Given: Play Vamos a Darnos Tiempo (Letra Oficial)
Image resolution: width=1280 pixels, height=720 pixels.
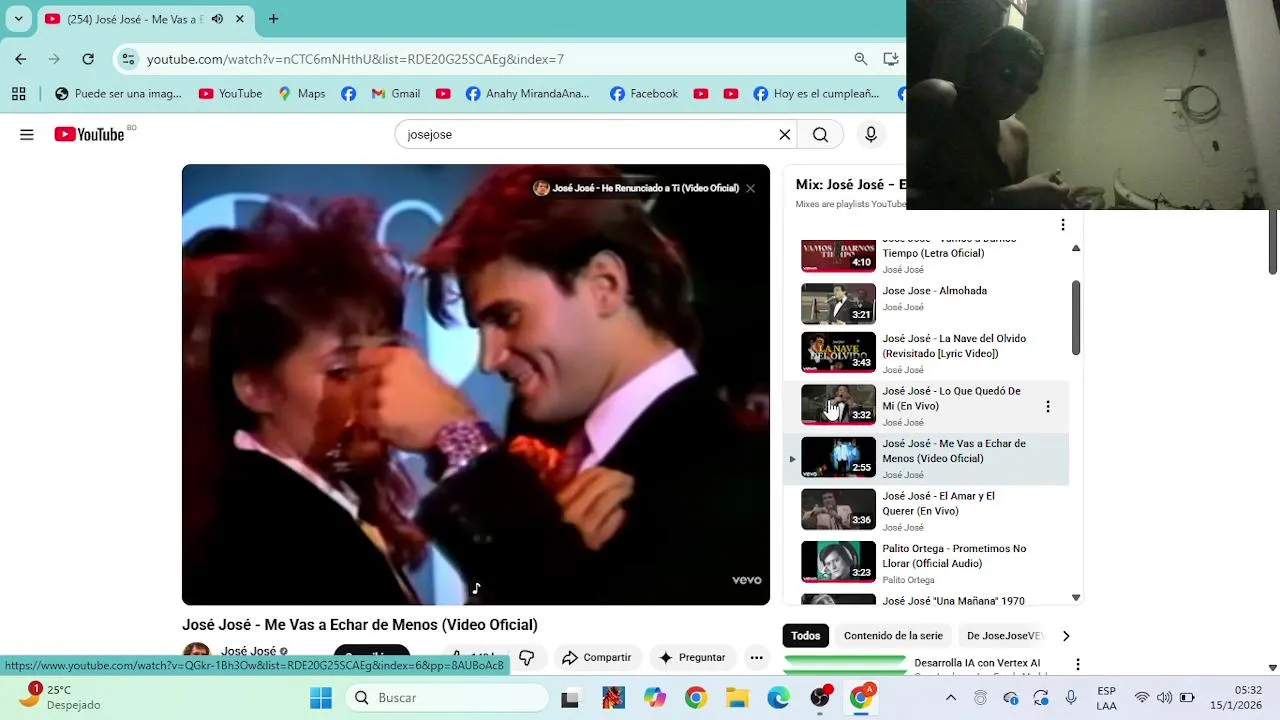Looking at the screenshot, I should 925,256.
